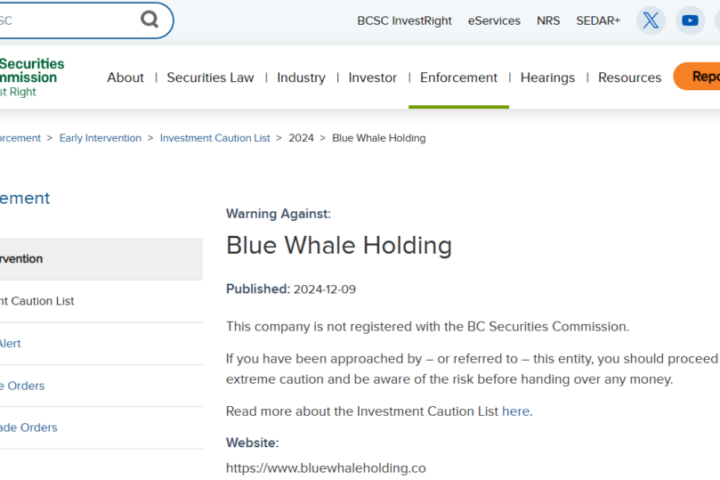The width and height of the screenshot is (720, 480).
Task: Click the Blue Whale Holding breadcrumb text
Action: [379, 138]
